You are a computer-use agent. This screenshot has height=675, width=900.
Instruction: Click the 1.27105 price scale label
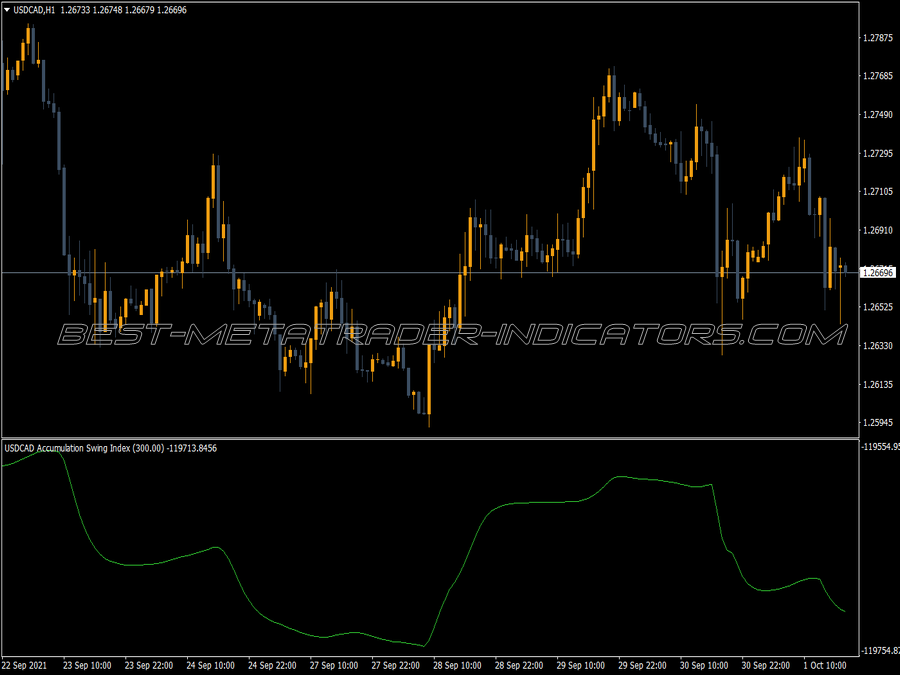pyautogui.click(x=878, y=192)
